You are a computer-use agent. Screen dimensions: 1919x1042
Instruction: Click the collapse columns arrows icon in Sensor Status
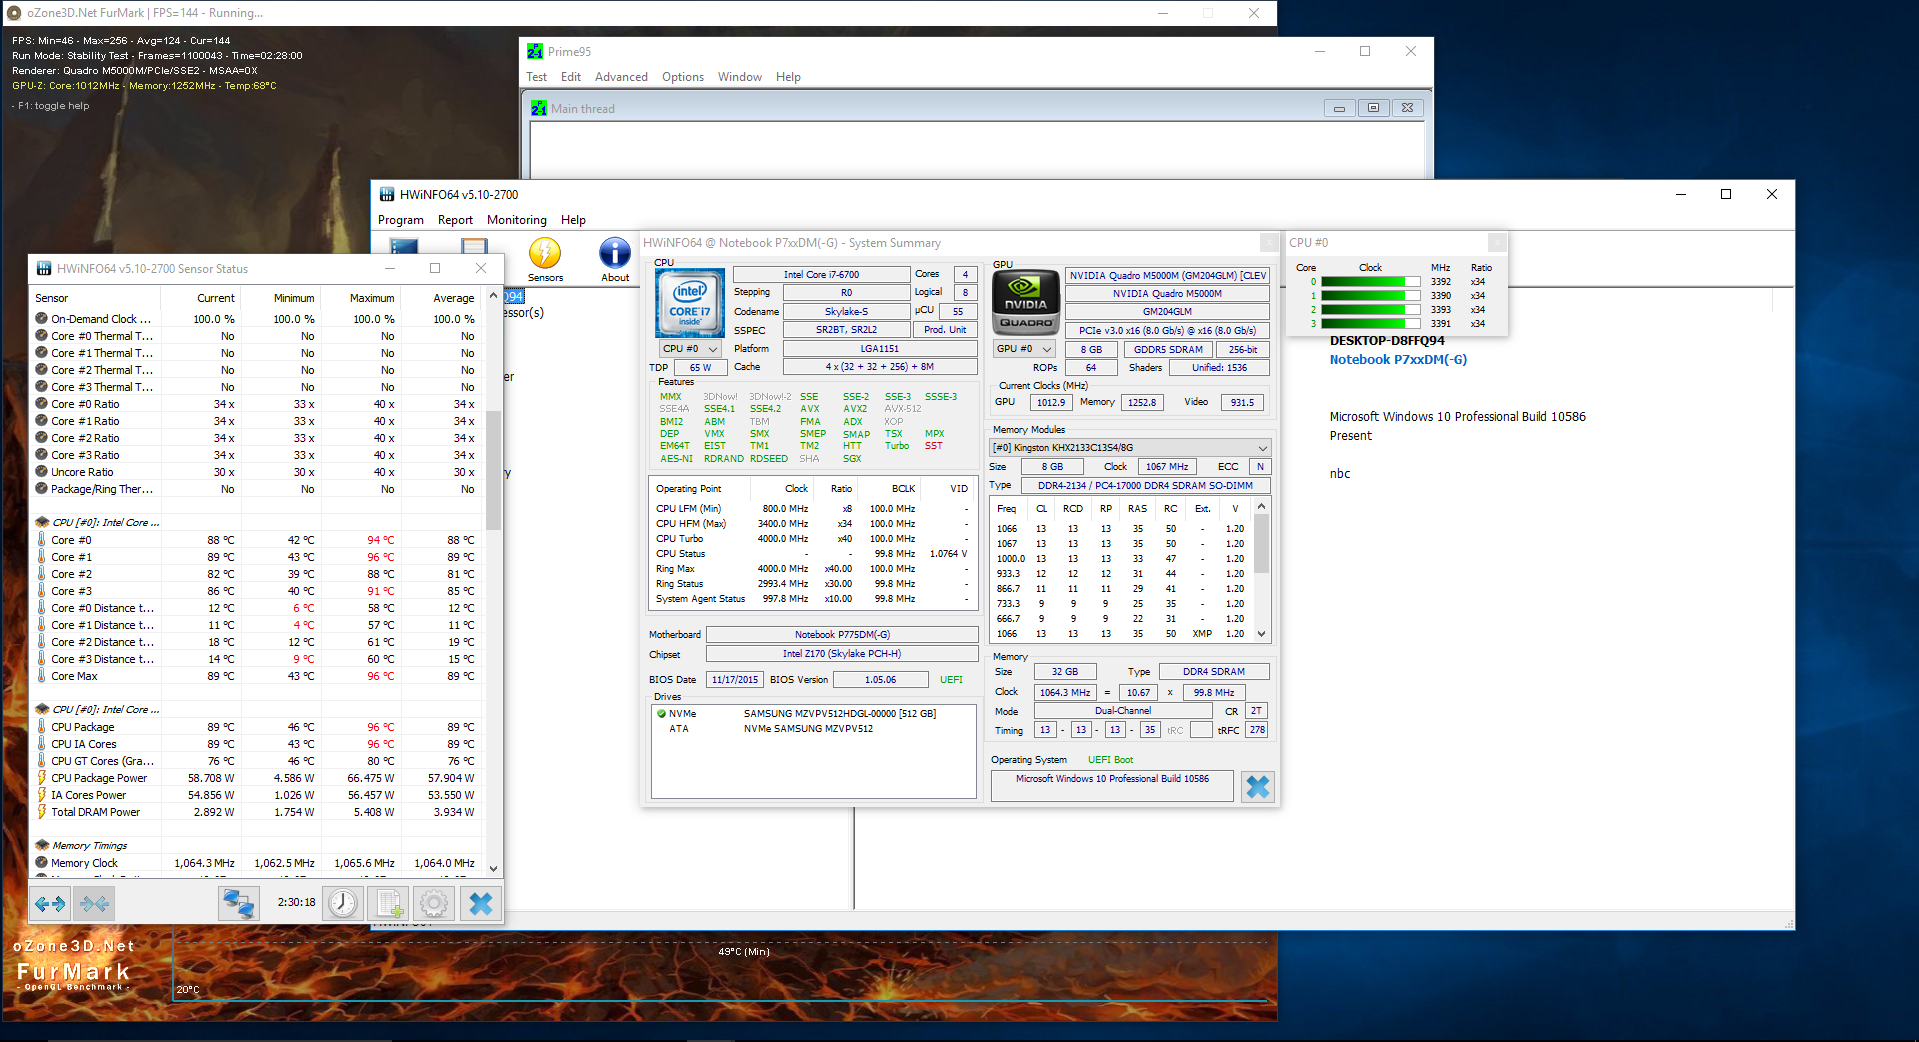point(95,904)
